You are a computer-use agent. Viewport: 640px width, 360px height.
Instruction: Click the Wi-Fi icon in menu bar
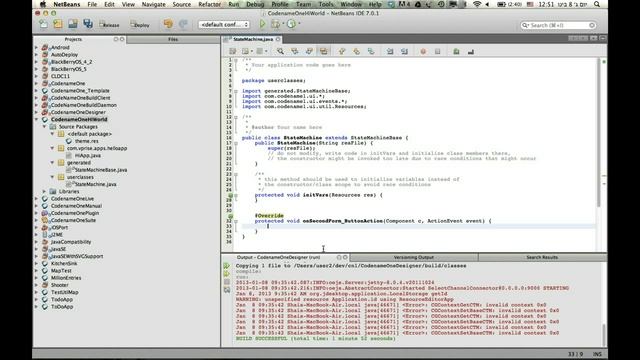(x=477, y=4)
